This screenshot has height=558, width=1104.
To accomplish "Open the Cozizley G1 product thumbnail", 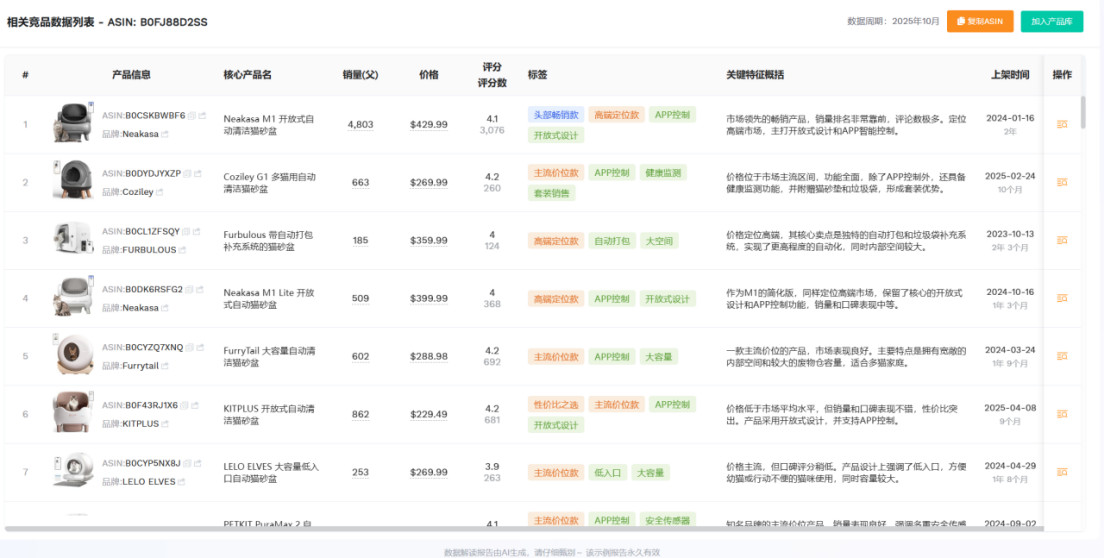I will (72, 182).
